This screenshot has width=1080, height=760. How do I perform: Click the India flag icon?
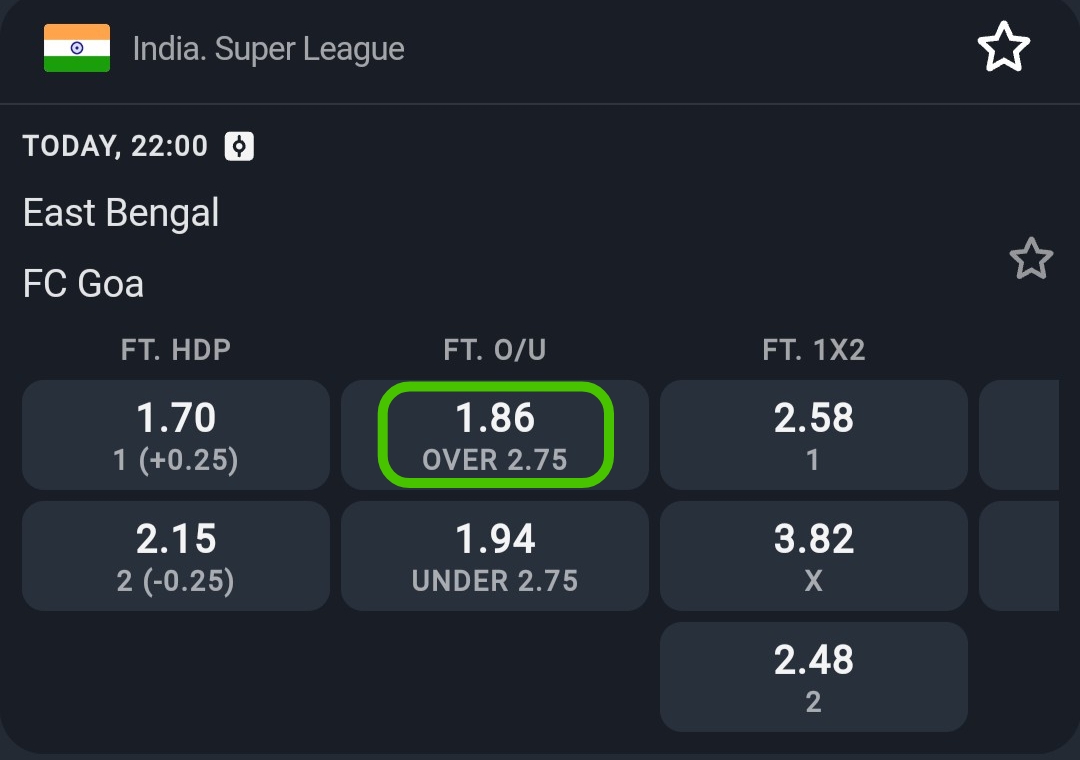(x=77, y=48)
